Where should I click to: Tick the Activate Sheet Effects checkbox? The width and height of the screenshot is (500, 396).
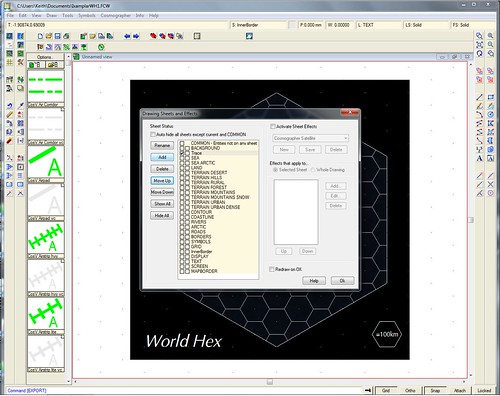[x=273, y=126]
